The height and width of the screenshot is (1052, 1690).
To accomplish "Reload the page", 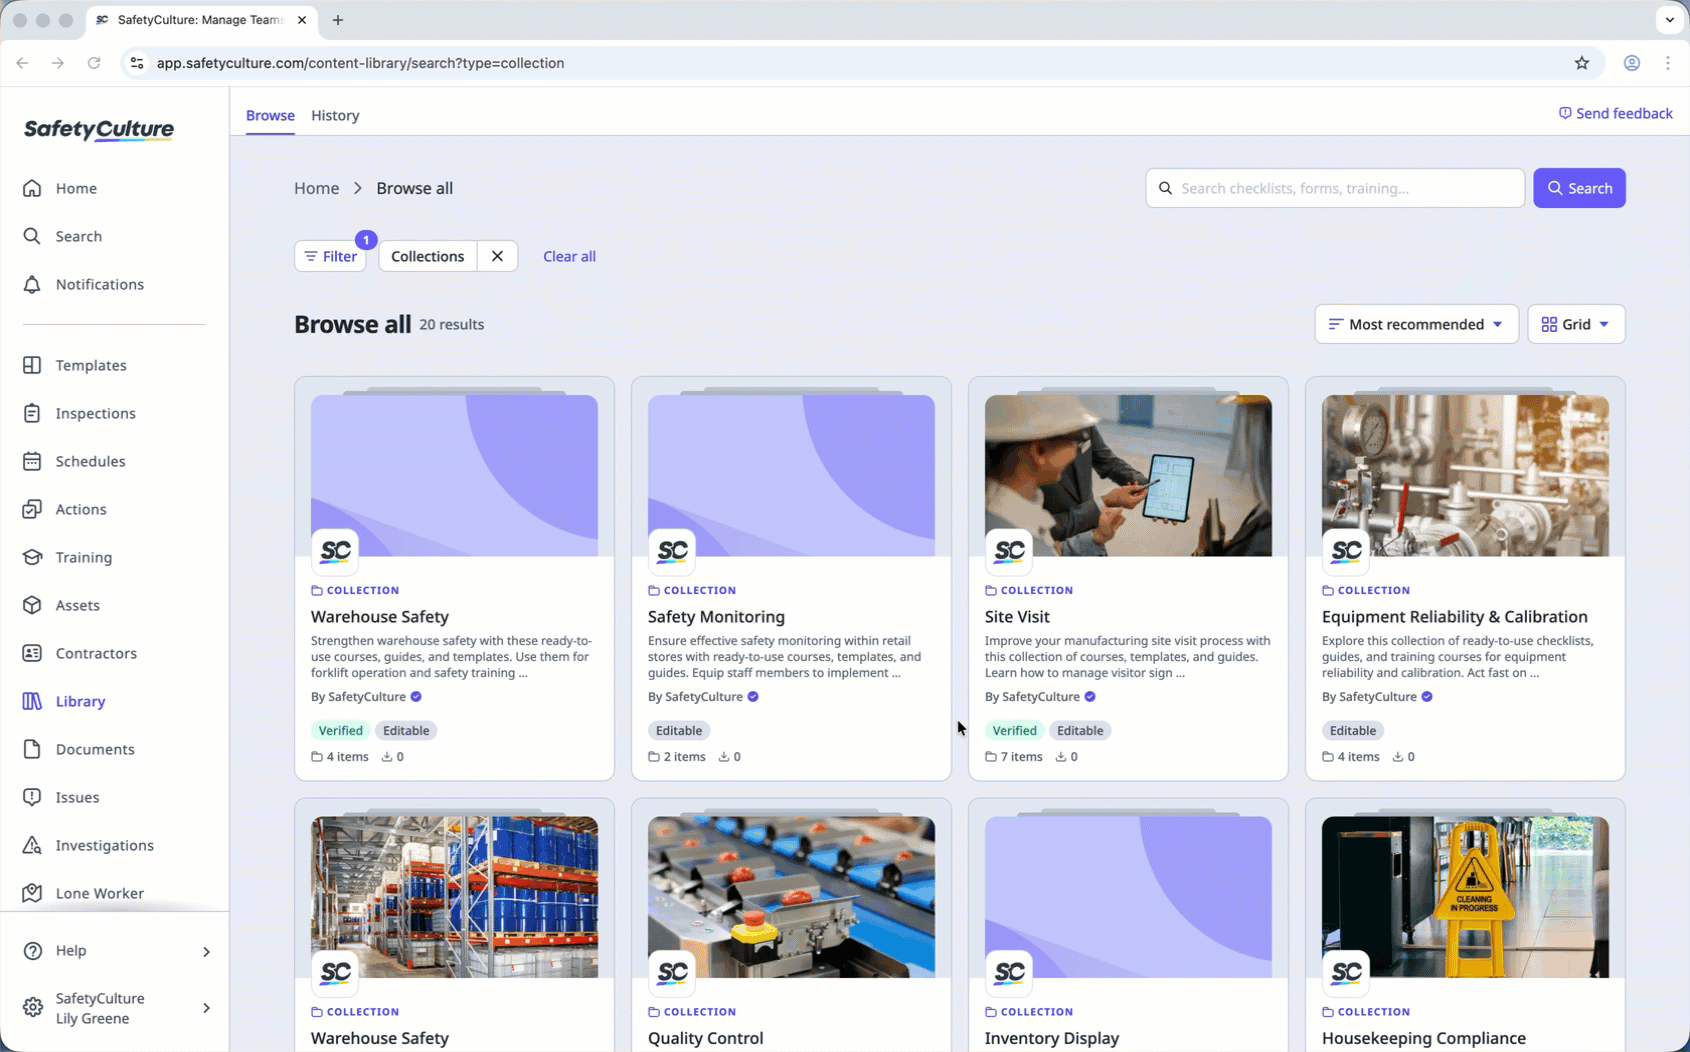I will point(94,63).
